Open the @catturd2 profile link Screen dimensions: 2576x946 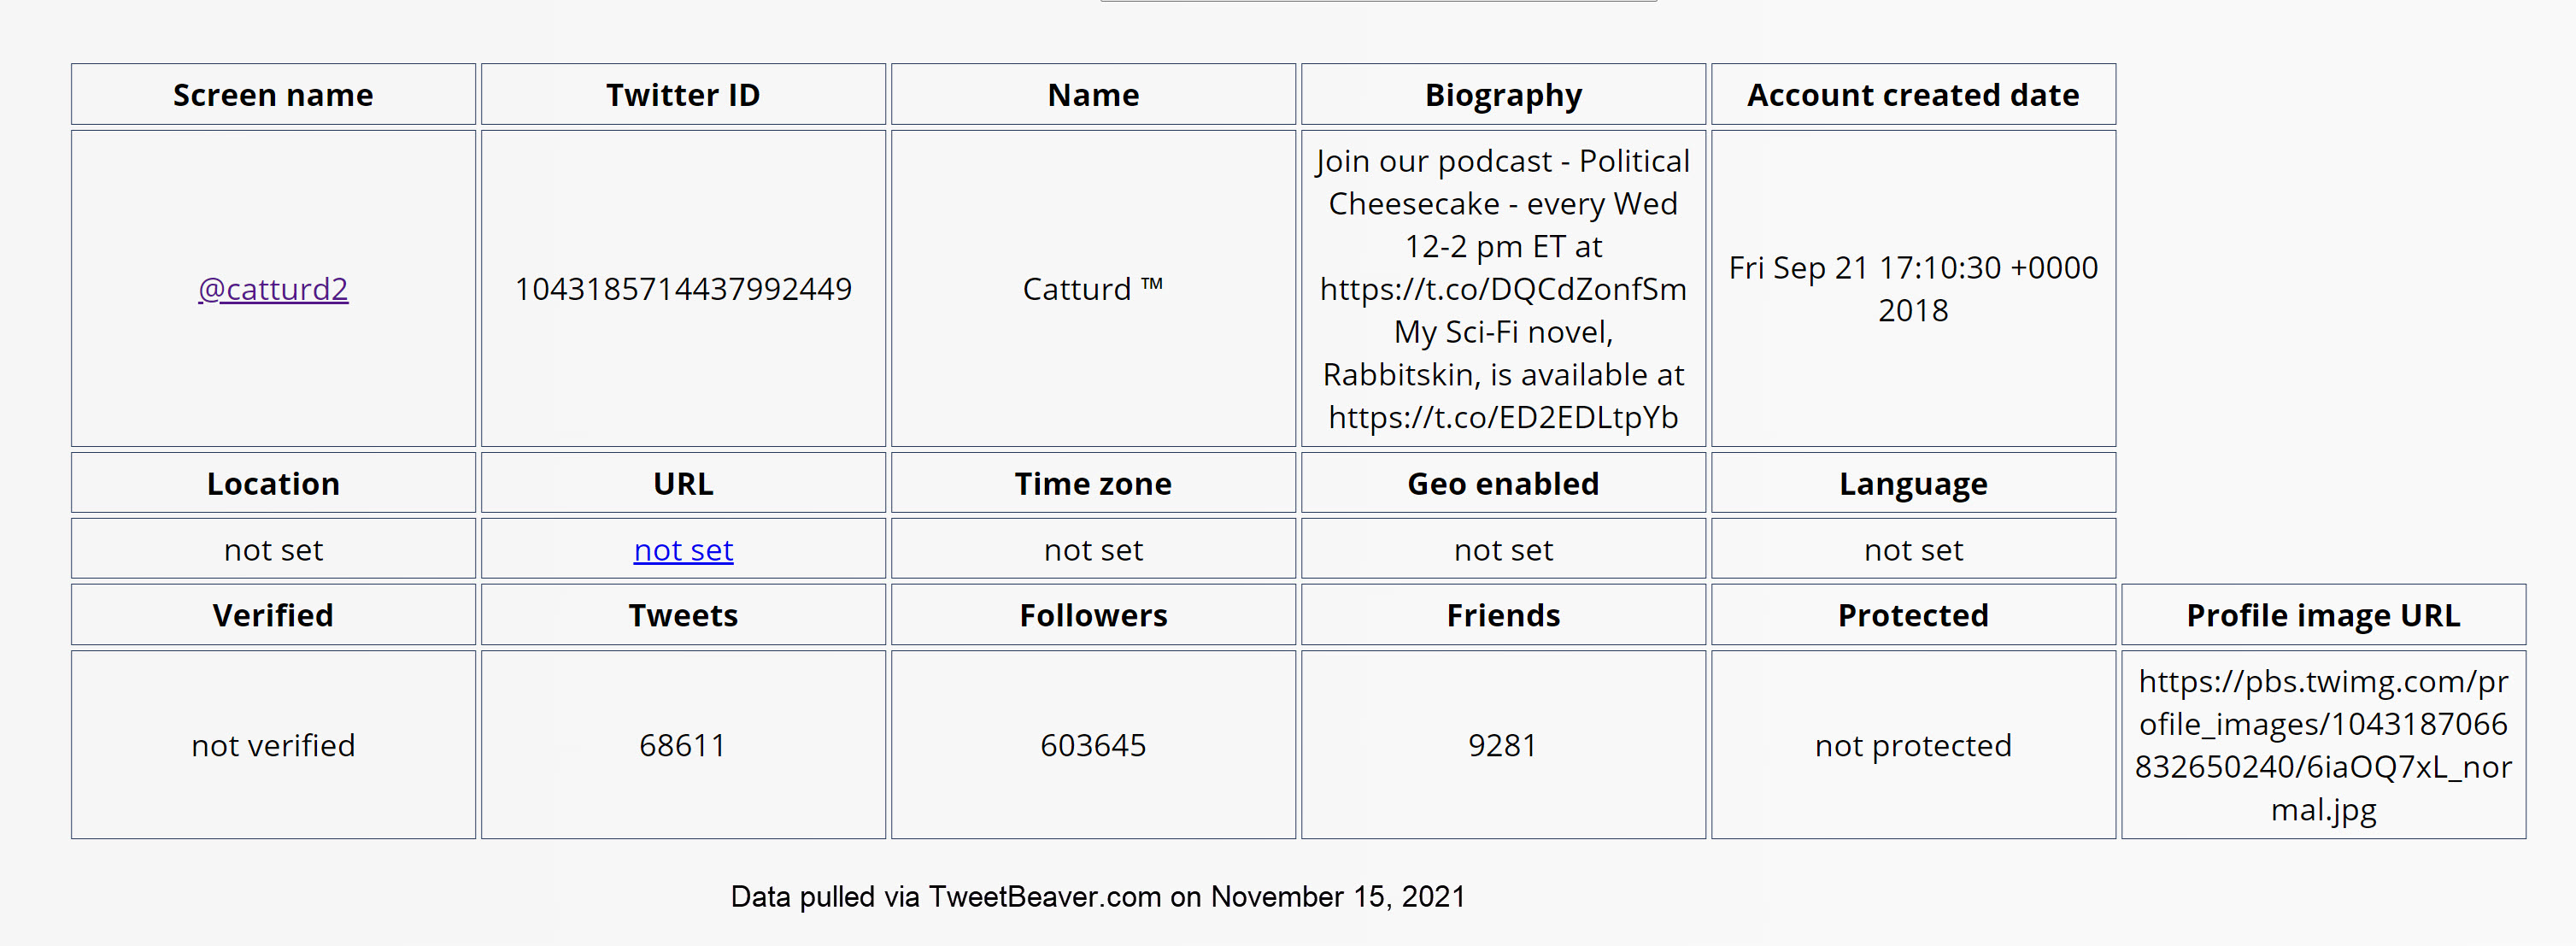point(273,289)
